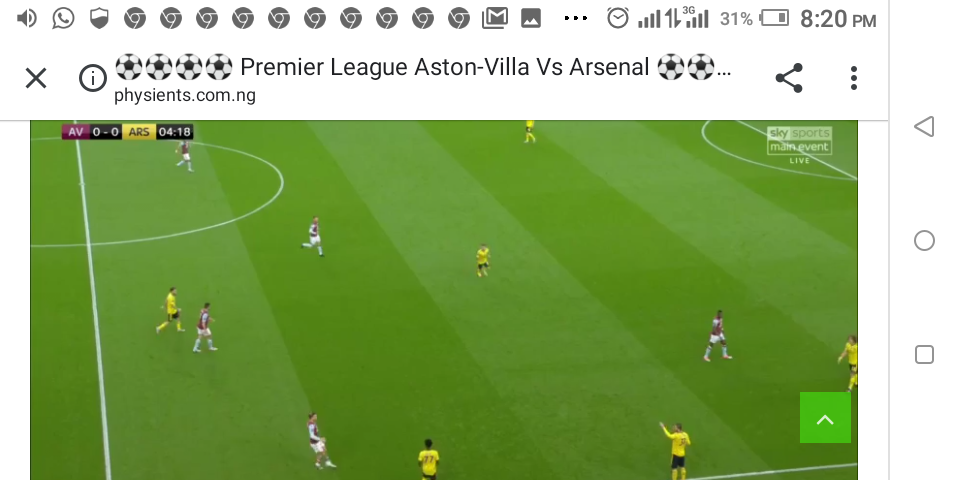Screen dimensions: 960x480
Task: Close the Chrome custom tab with X
Action: (36, 78)
